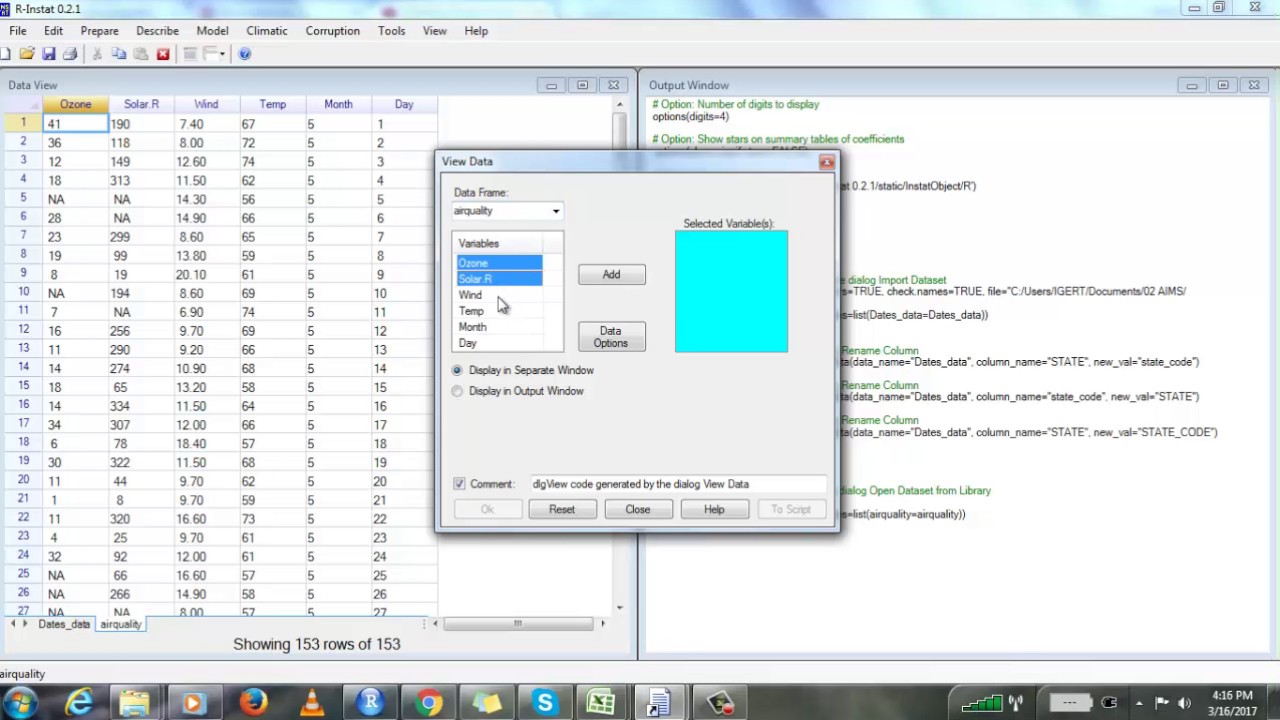
Task: Click the Reset button
Action: pos(562,509)
